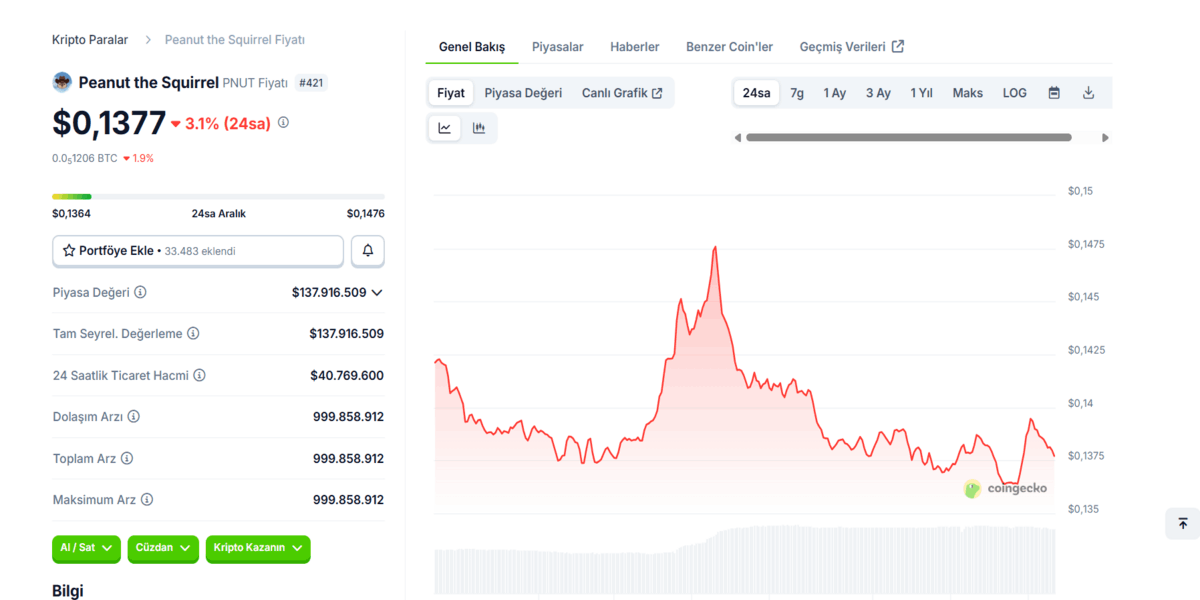Click the horizontal scrollbar above the chart
This screenshot has width=1200, height=600.
pos(908,138)
